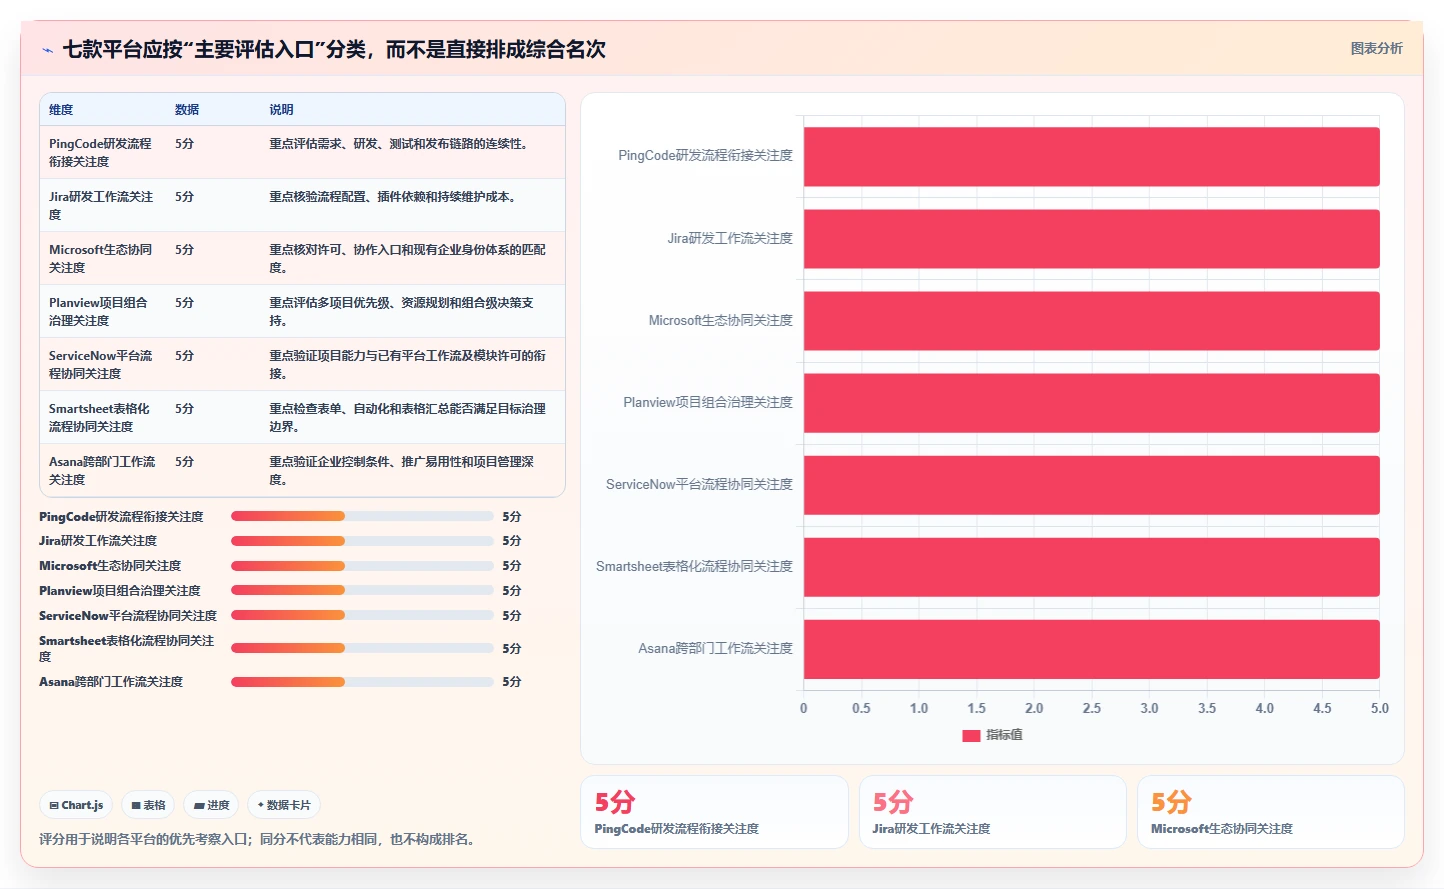Click the Smartsheet progress bar
Viewport: 1444px width, 889px height.
pos(362,648)
